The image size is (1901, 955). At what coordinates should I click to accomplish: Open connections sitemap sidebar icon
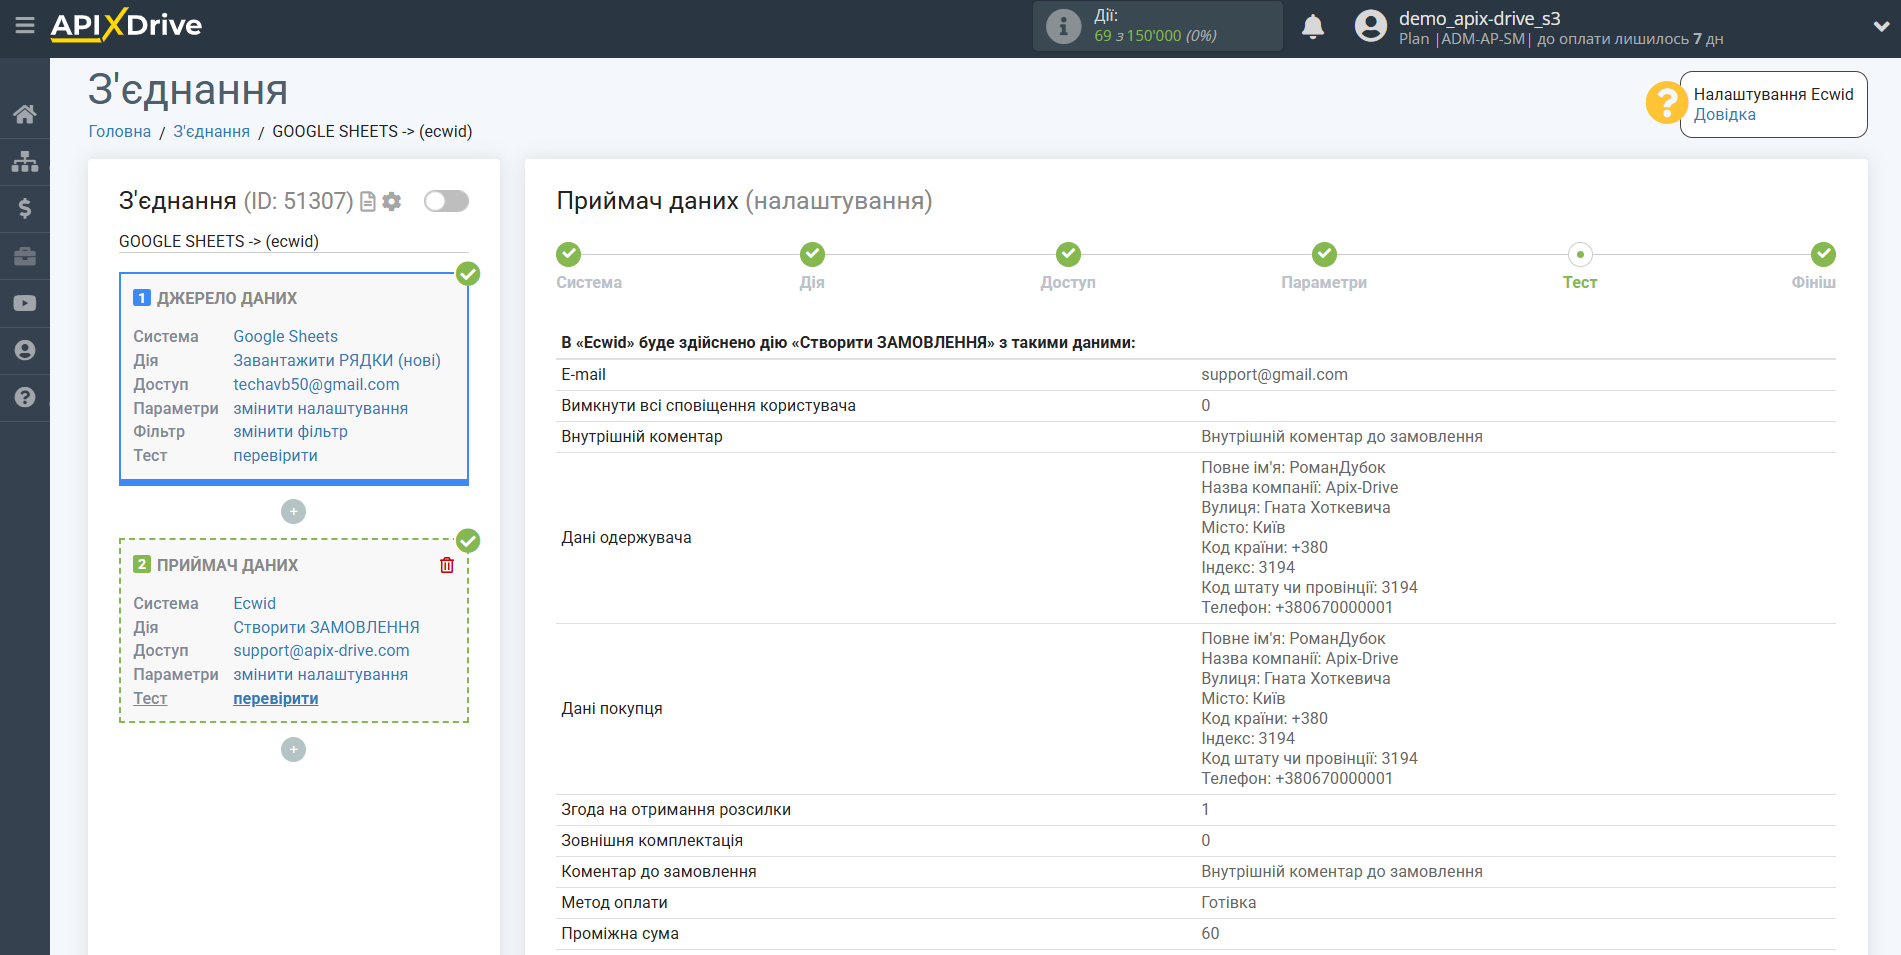[25, 161]
